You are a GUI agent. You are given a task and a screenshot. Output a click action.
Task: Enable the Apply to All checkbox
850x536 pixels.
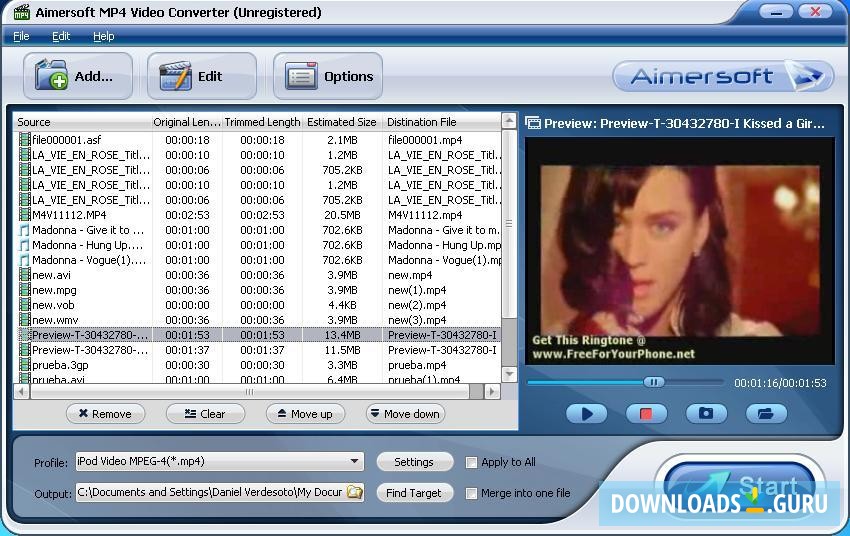pos(471,462)
